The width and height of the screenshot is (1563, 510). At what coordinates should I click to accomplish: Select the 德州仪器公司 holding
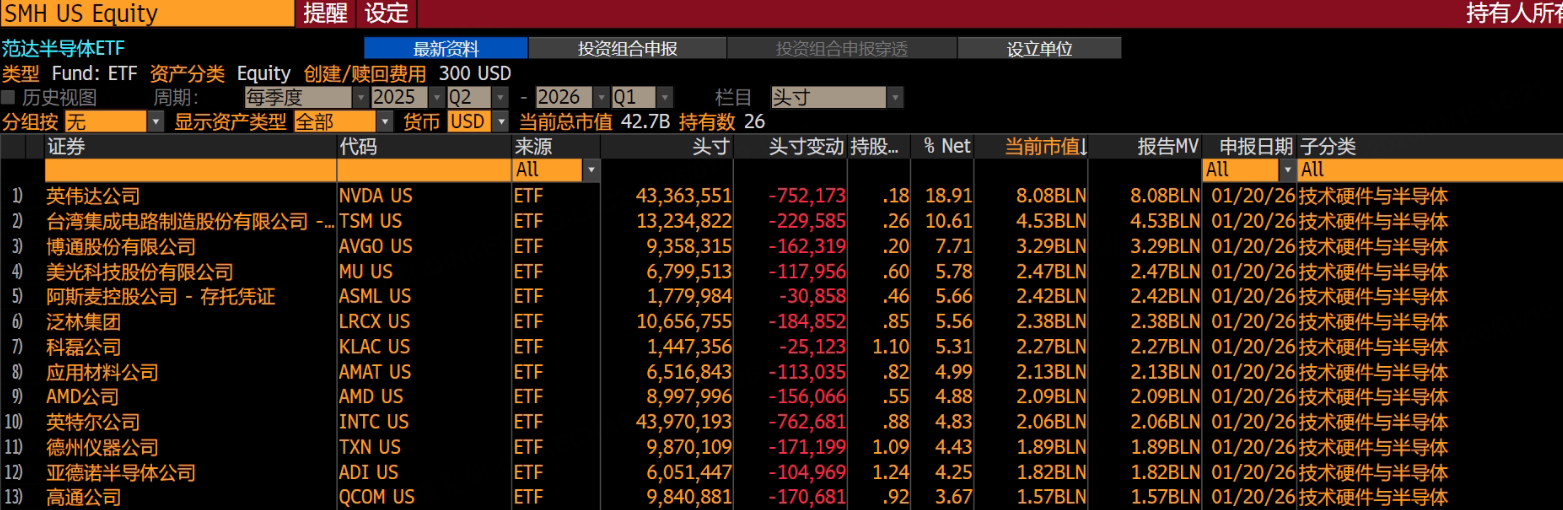coord(102,447)
